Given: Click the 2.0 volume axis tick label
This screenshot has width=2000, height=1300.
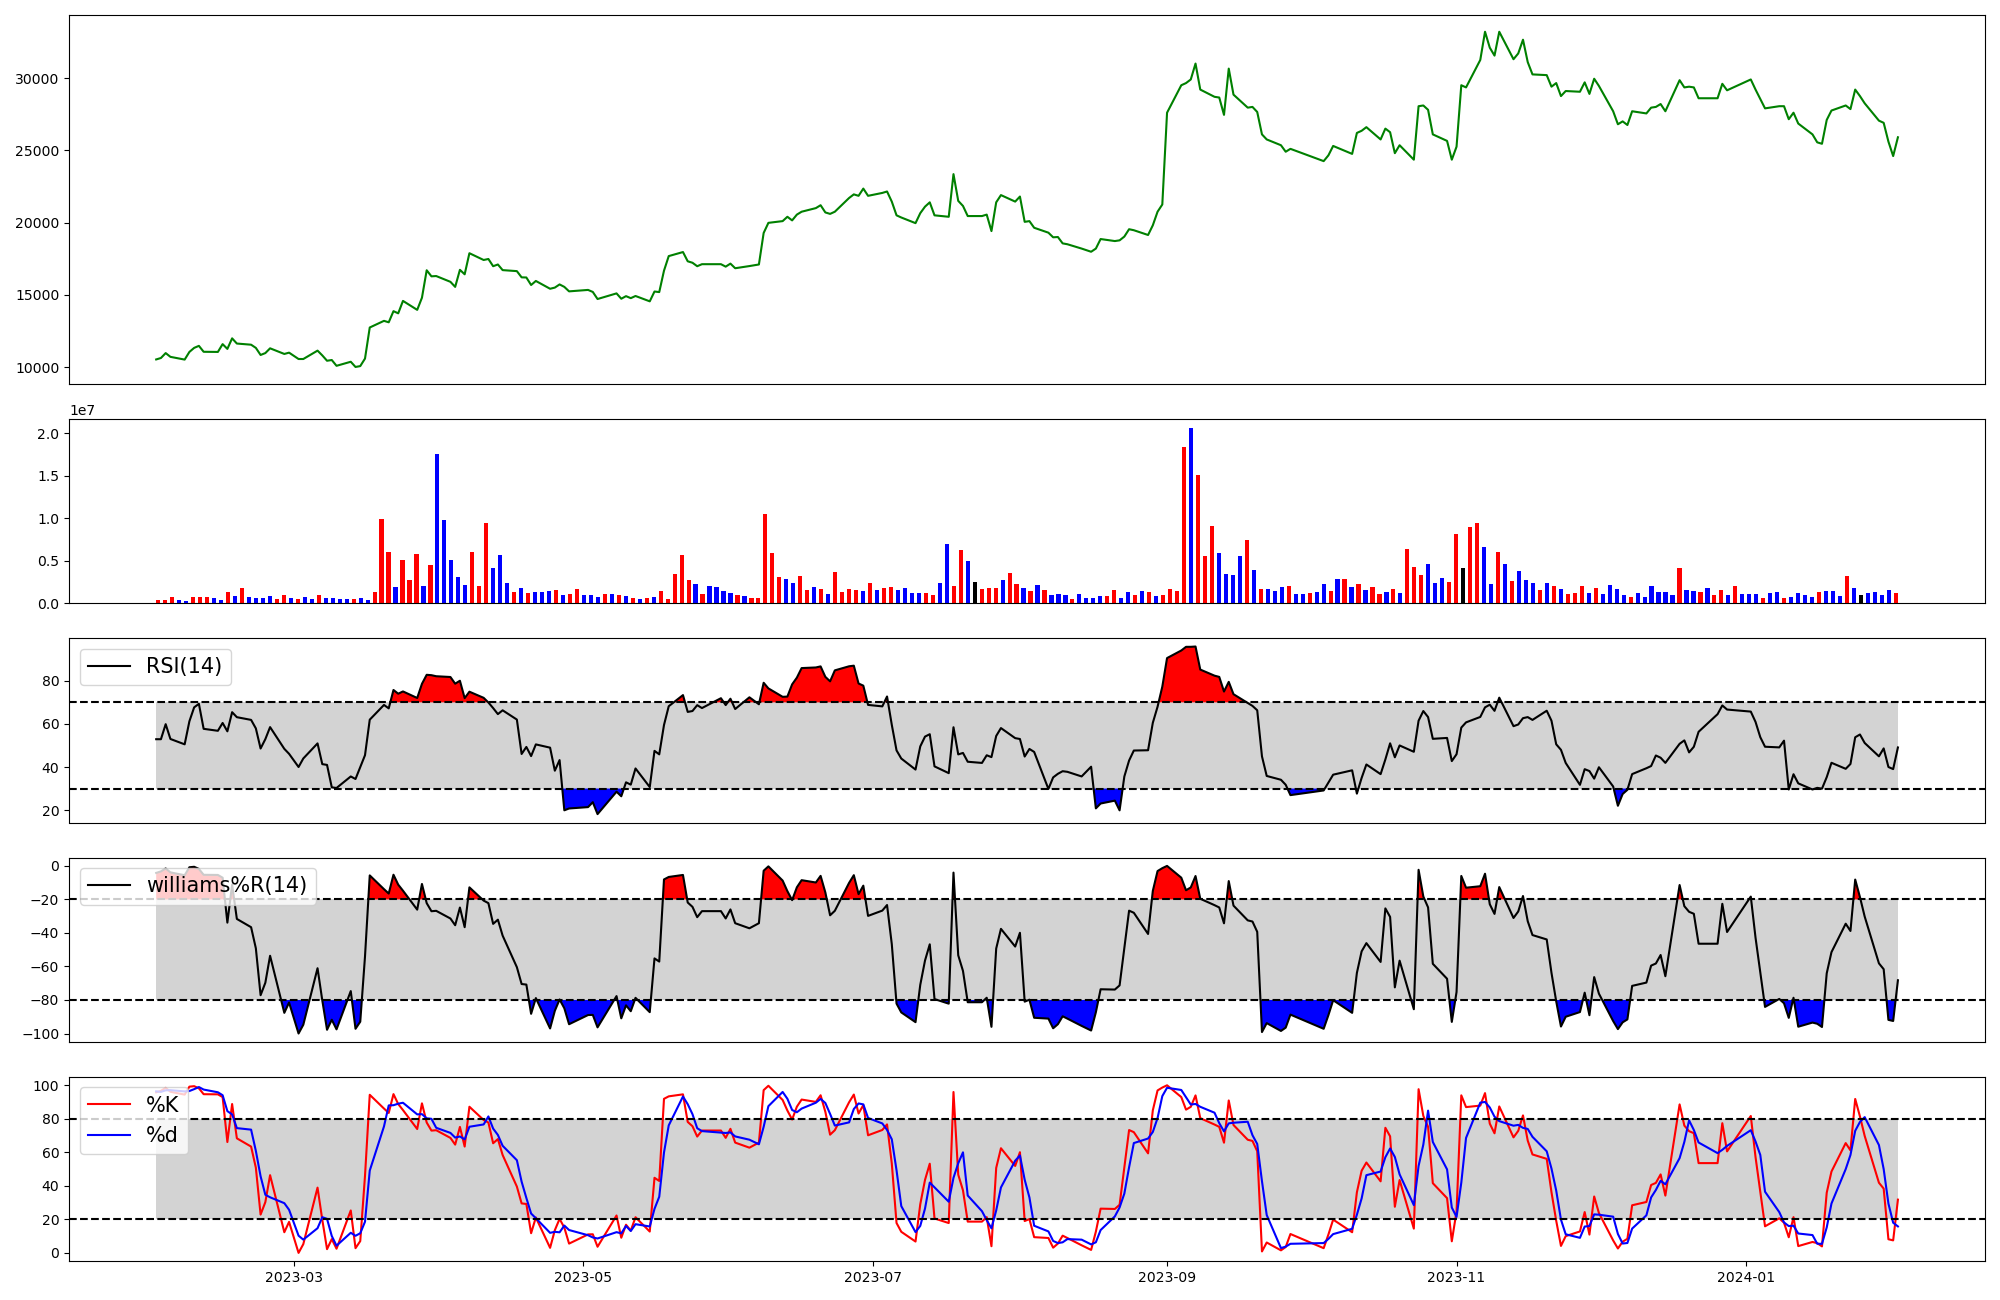Looking at the screenshot, I should pyautogui.click(x=47, y=434).
